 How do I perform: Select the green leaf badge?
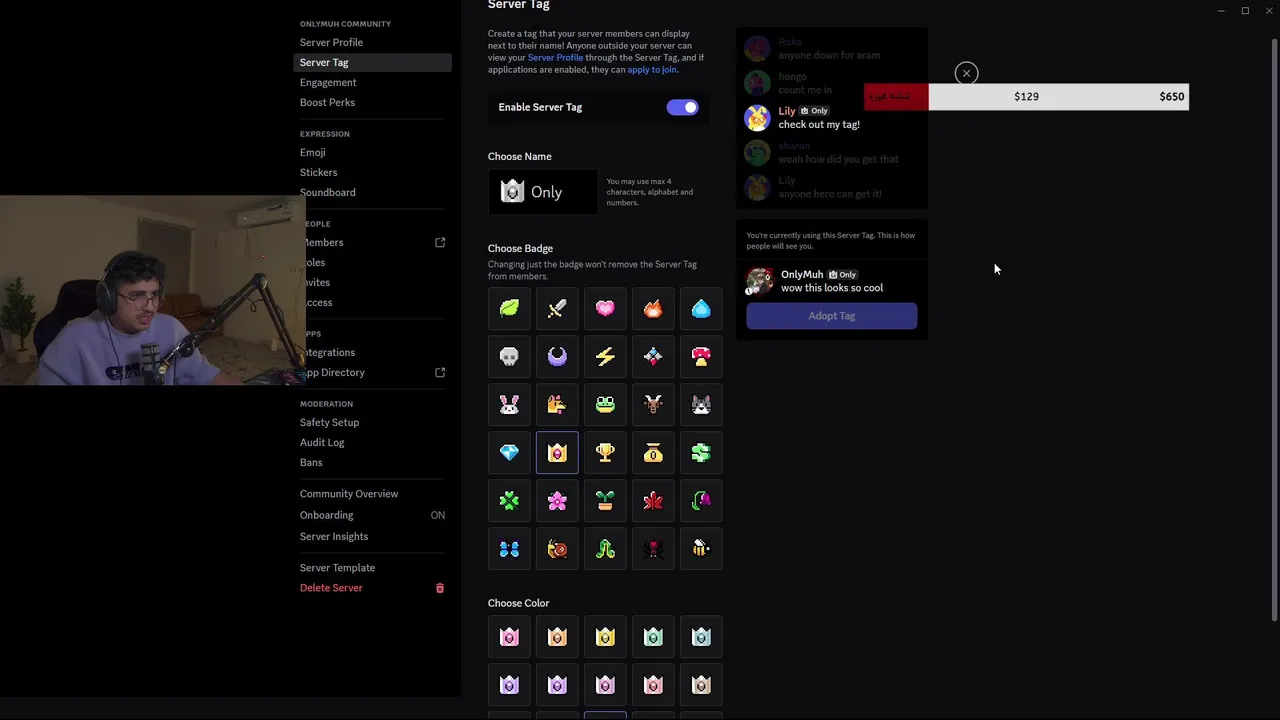pos(509,308)
